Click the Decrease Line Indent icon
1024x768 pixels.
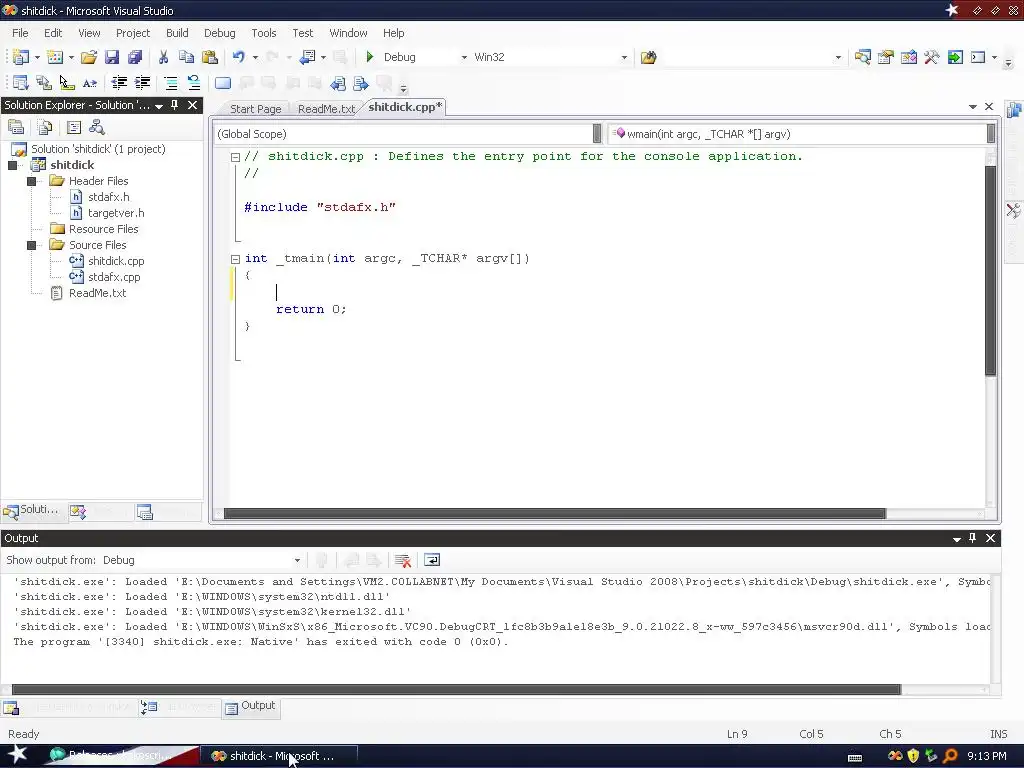click(119, 83)
